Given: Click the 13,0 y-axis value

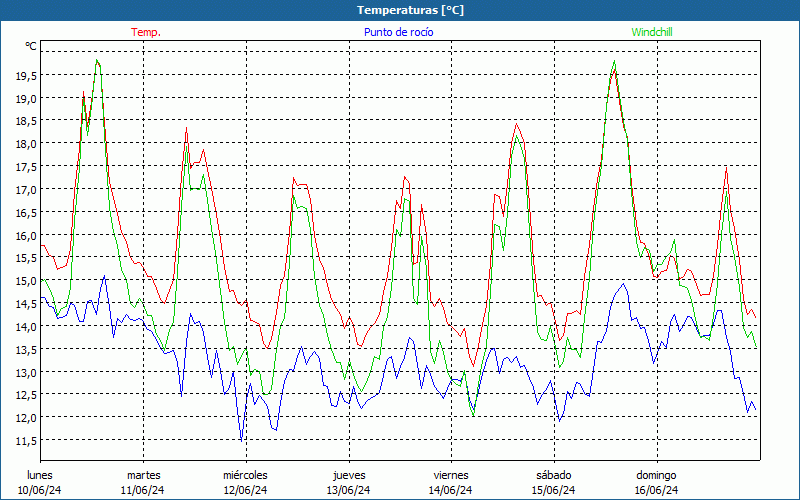Looking at the screenshot, I should 25,372.
